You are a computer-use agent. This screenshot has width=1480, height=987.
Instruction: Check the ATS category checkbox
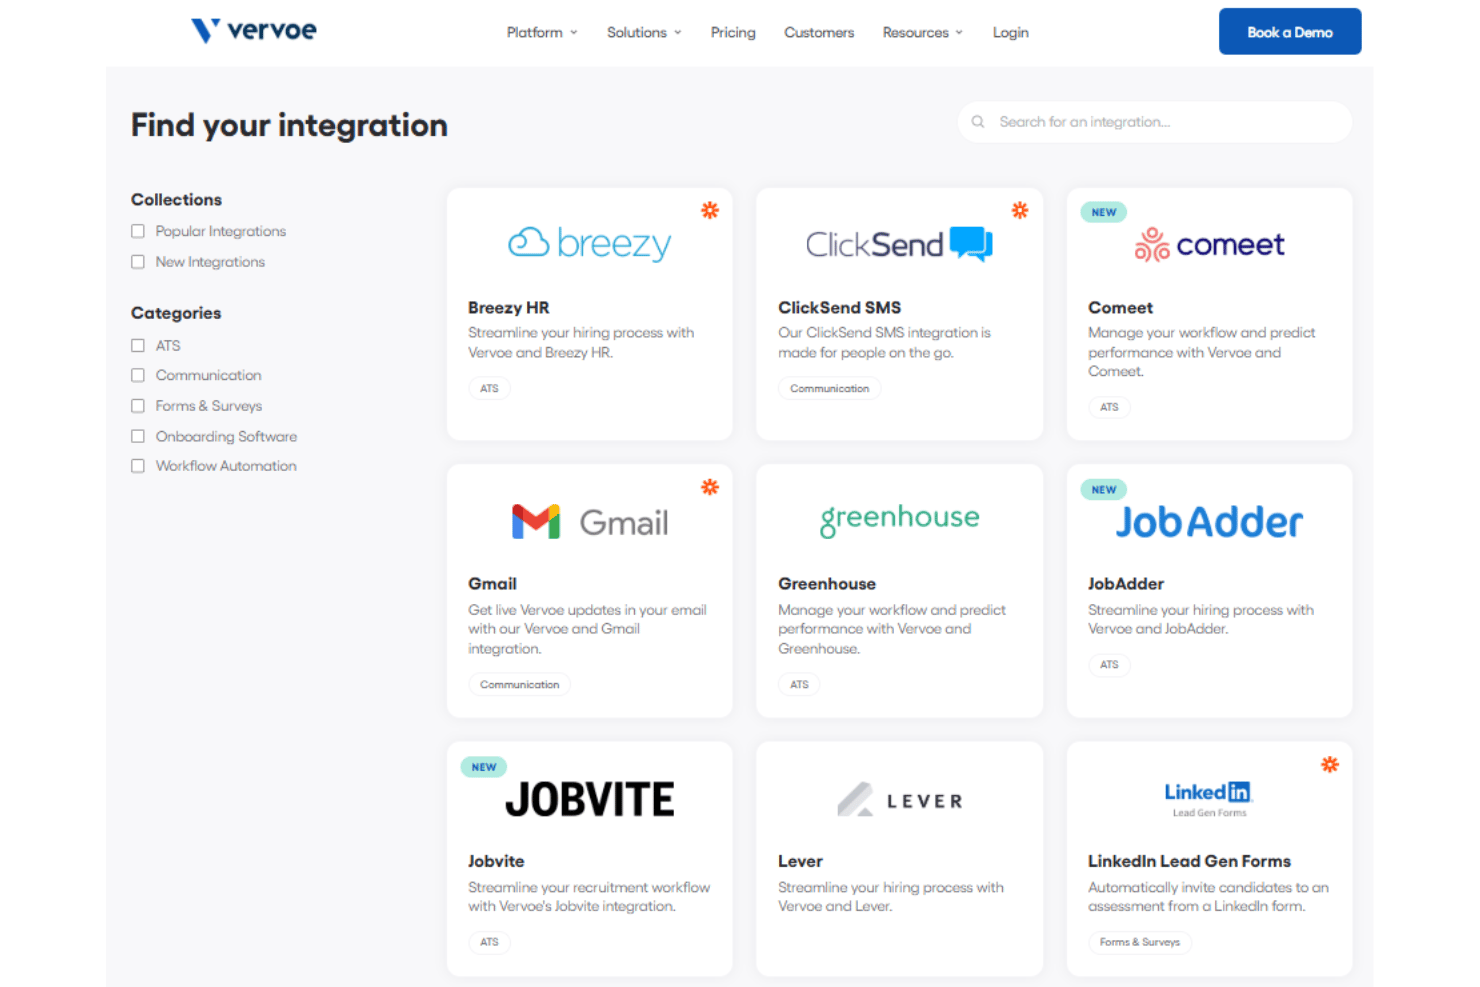coord(138,345)
